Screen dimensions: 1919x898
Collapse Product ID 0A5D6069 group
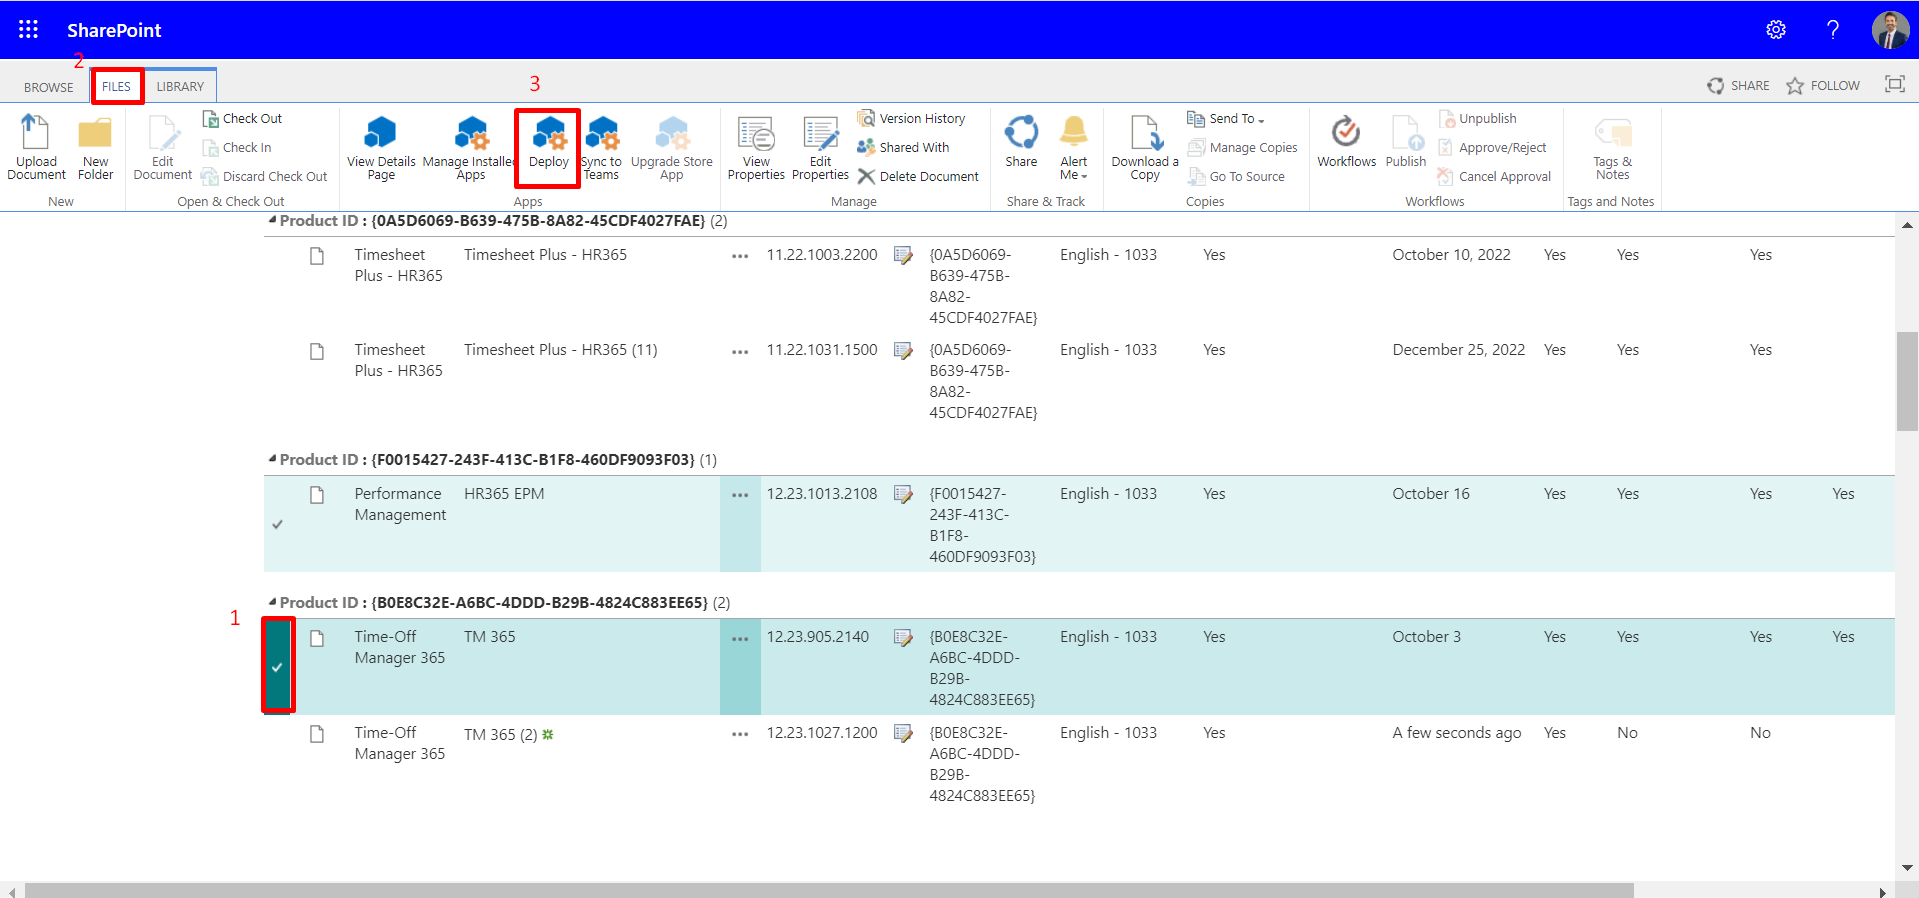(x=273, y=220)
